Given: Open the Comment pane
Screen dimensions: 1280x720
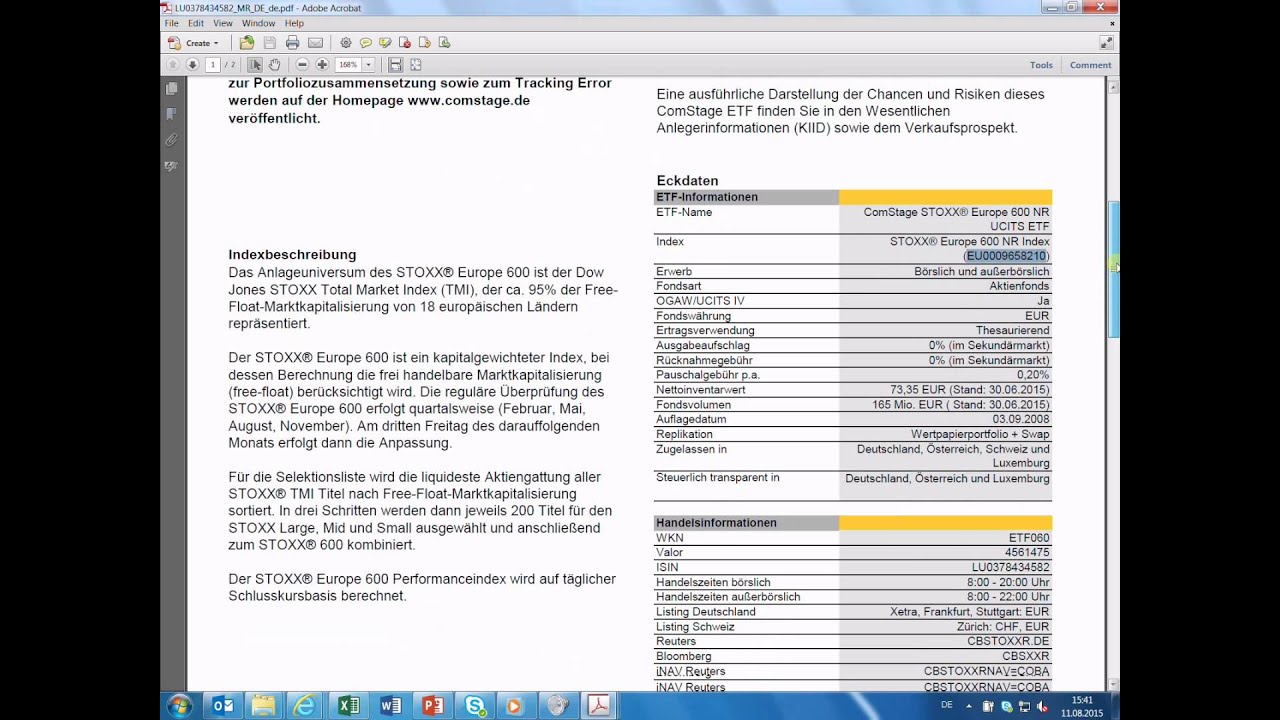Looking at the screenshot, I should point(1090,65).
